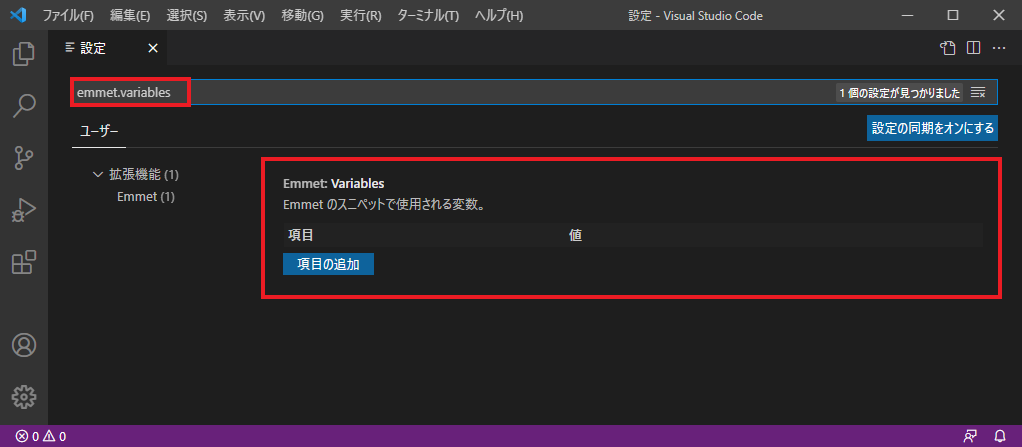
Task: Open the editor More Actions menu
Action: click(x=999, y=48)
